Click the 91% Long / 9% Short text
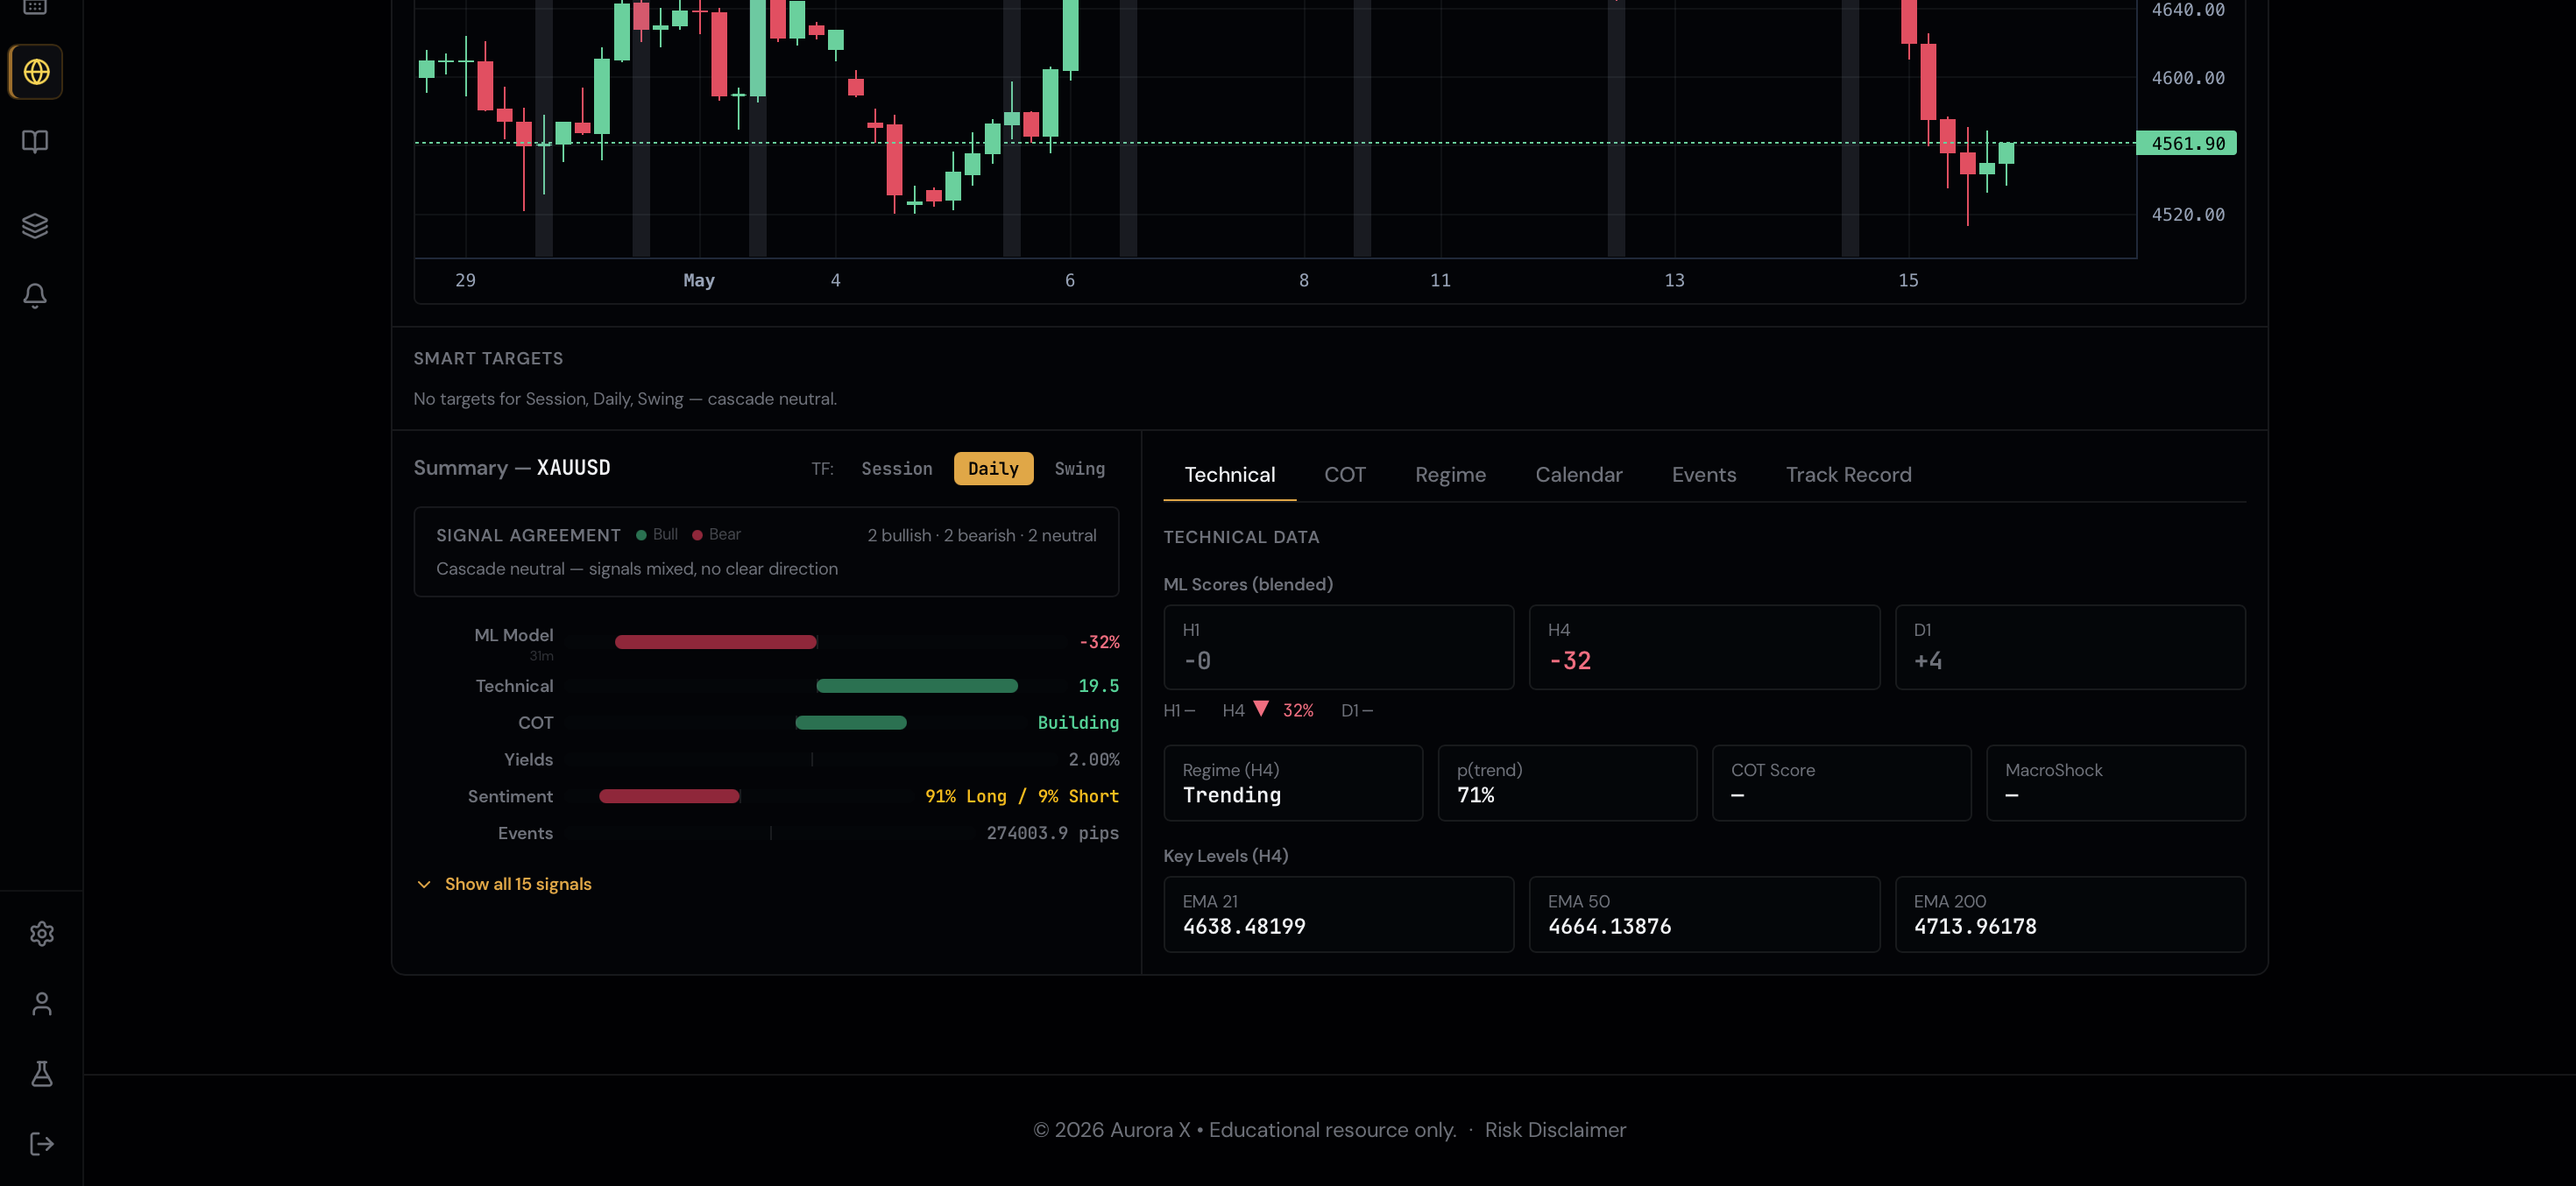This screenshot has height=1186, width=2576. 1021,797
